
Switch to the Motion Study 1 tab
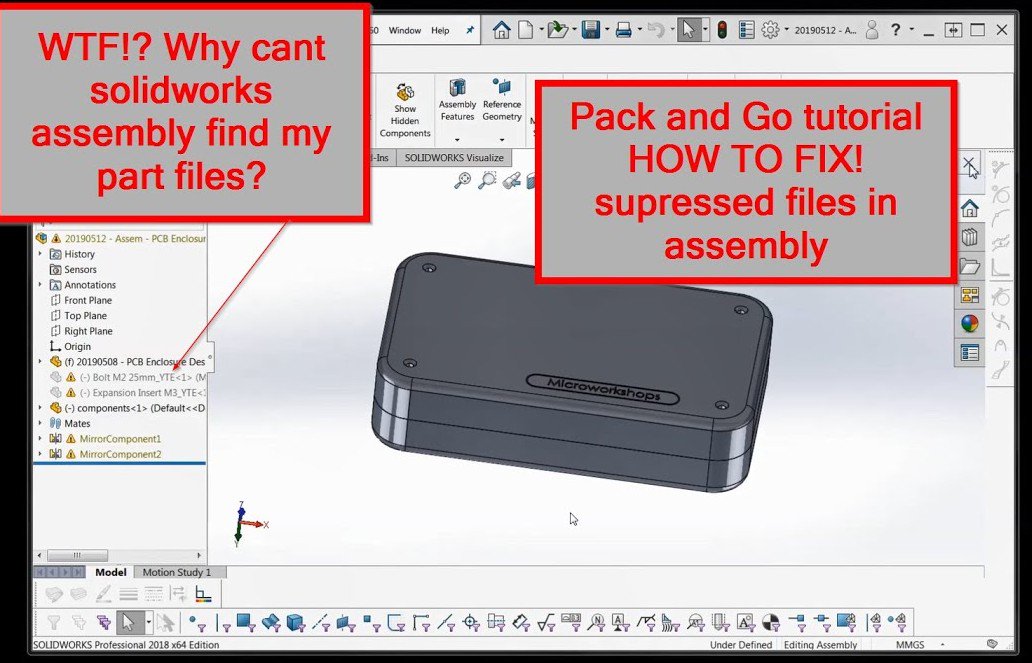pos(177,572)
